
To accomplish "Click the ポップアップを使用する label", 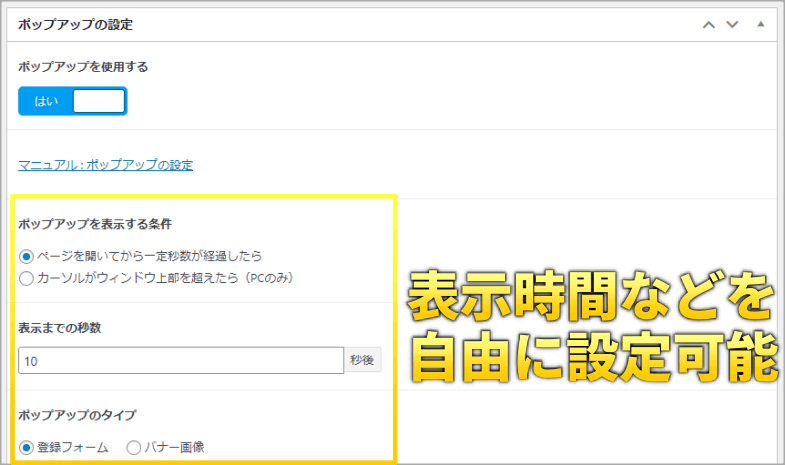I will click(x=83, y=67).
